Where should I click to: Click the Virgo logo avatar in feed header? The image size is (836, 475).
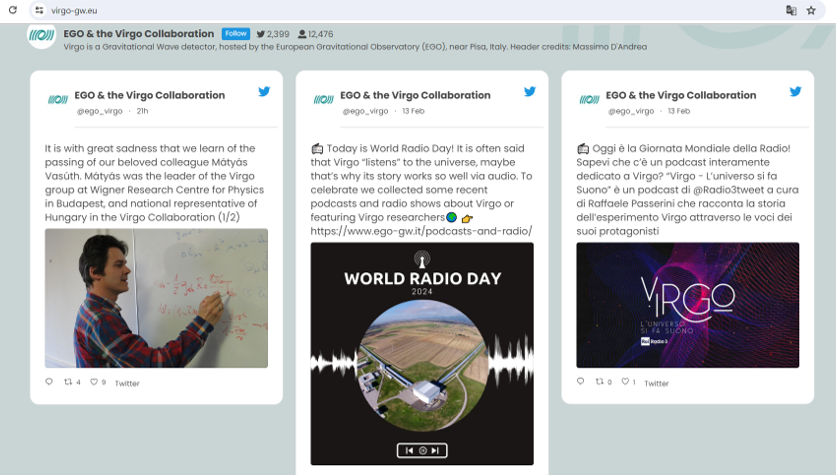(x=42, y=35)
